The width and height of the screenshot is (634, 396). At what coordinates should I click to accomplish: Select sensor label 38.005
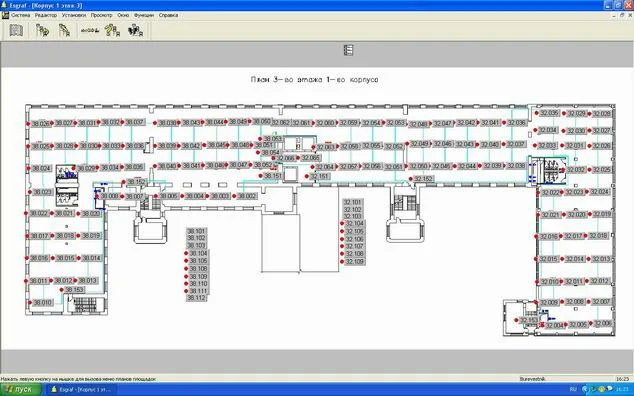(x=169, y=196)
